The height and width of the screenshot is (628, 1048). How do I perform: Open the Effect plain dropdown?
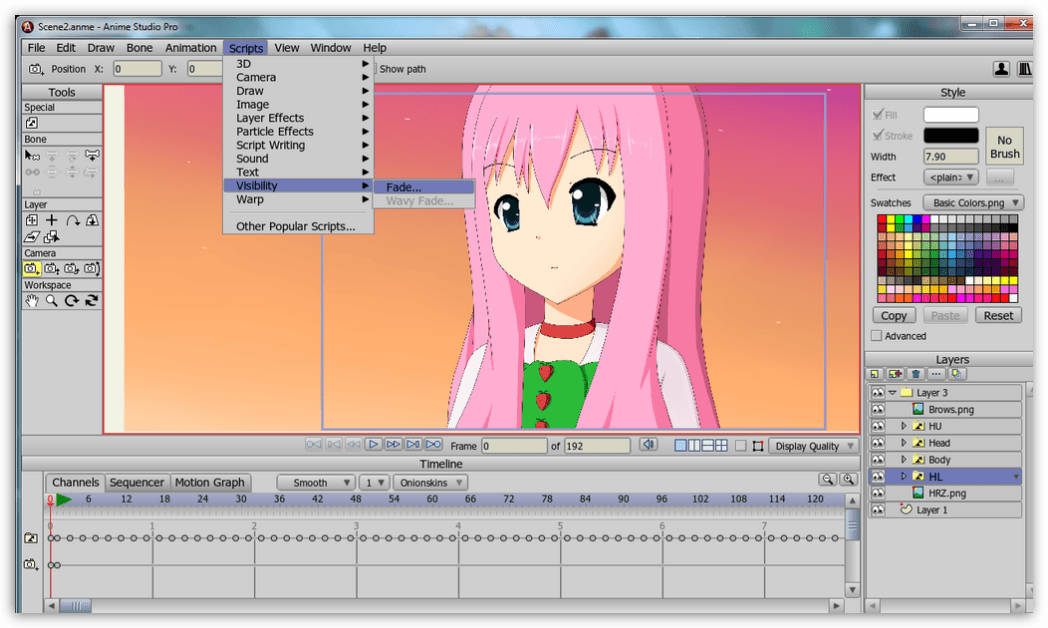click(x=952, y=177)
